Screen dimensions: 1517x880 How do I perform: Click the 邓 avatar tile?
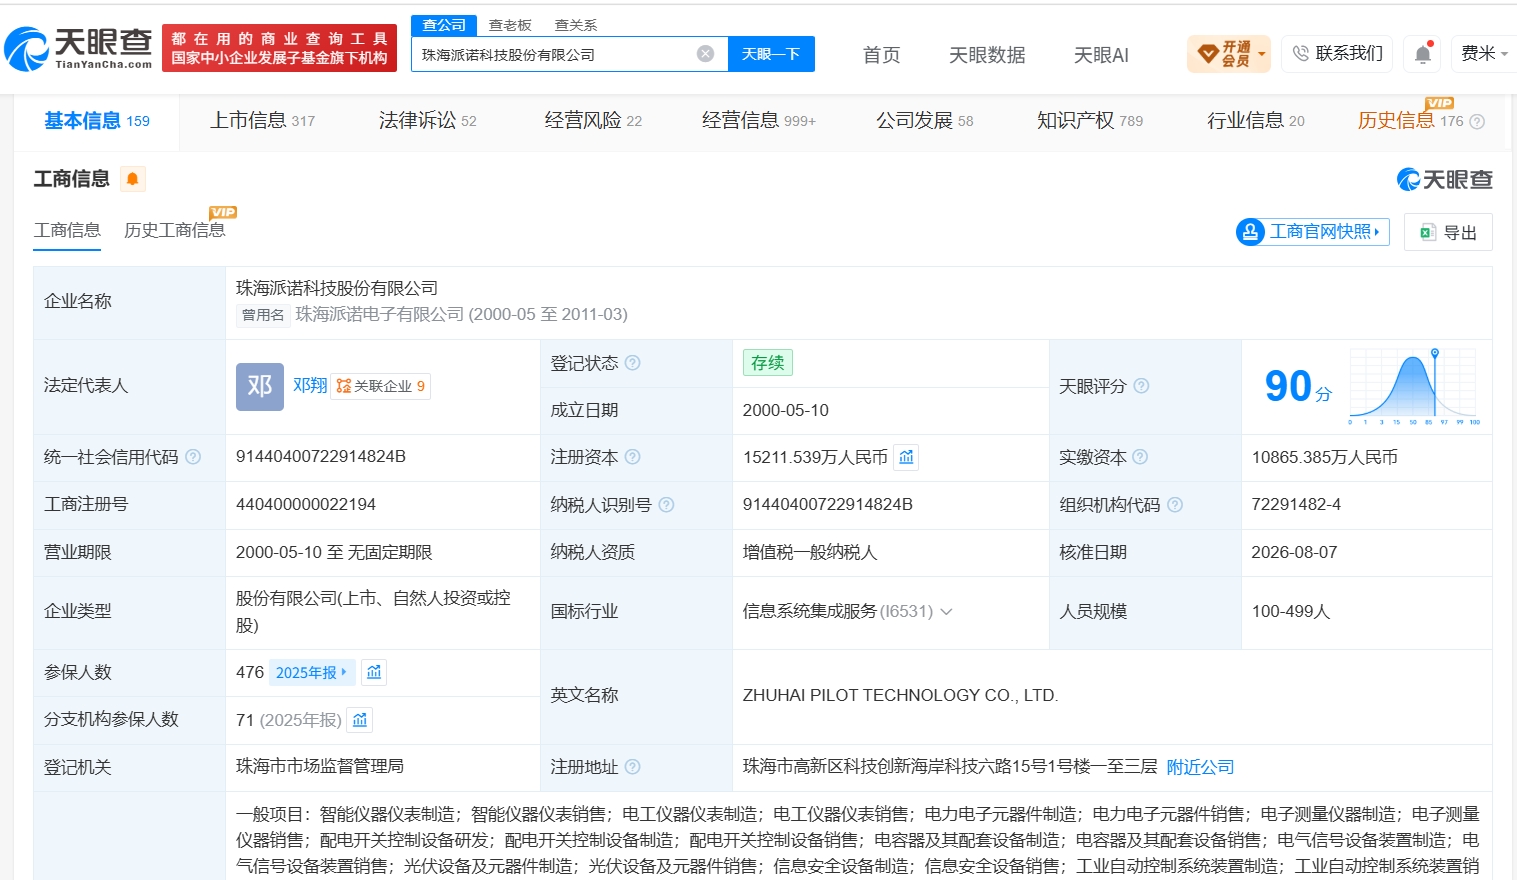click(x=260, y=386)
